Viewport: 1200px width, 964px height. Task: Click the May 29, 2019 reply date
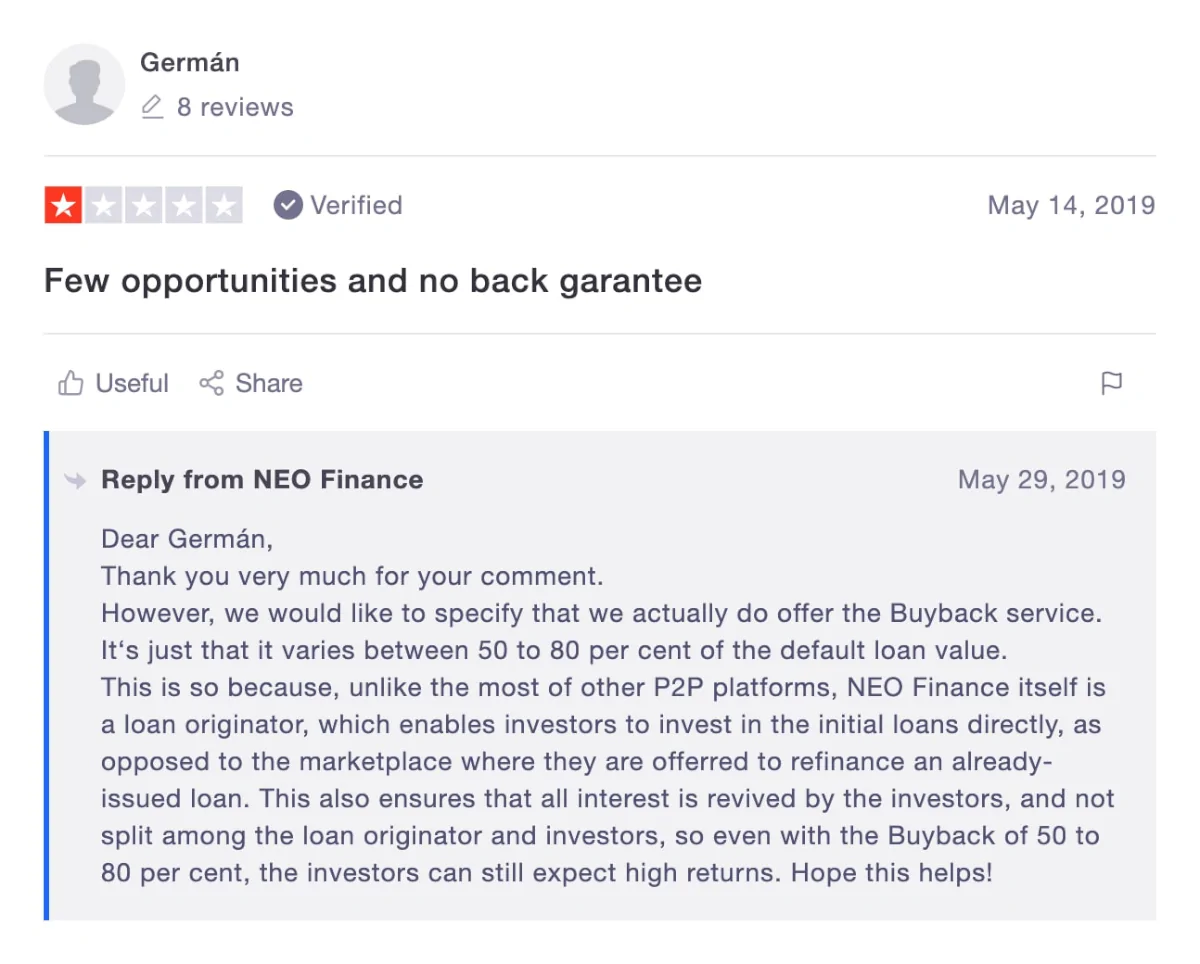click(x=1041, y=480)
